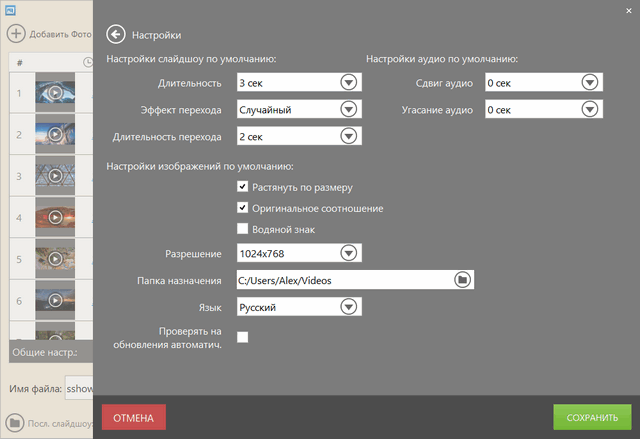Click the Настройки title text
Image resolution: width=640 pixels, height=439 pixels.
(x=157, y=35)
